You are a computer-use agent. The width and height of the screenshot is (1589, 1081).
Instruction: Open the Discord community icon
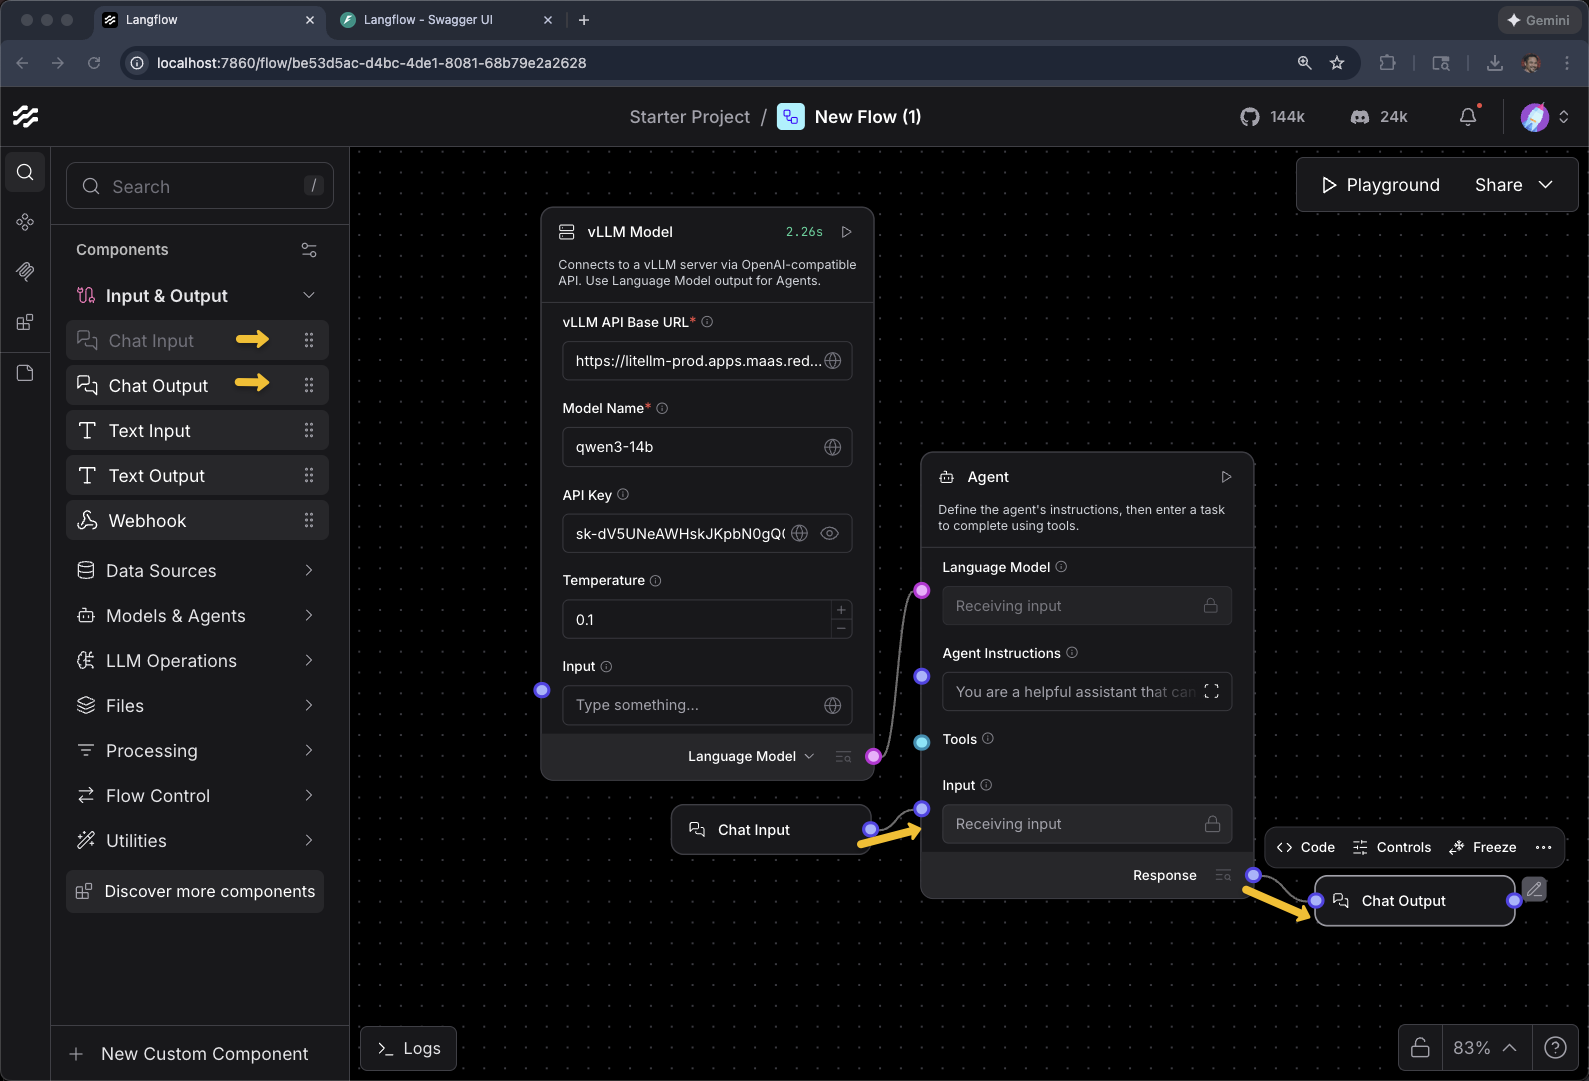pos(1360,117)
